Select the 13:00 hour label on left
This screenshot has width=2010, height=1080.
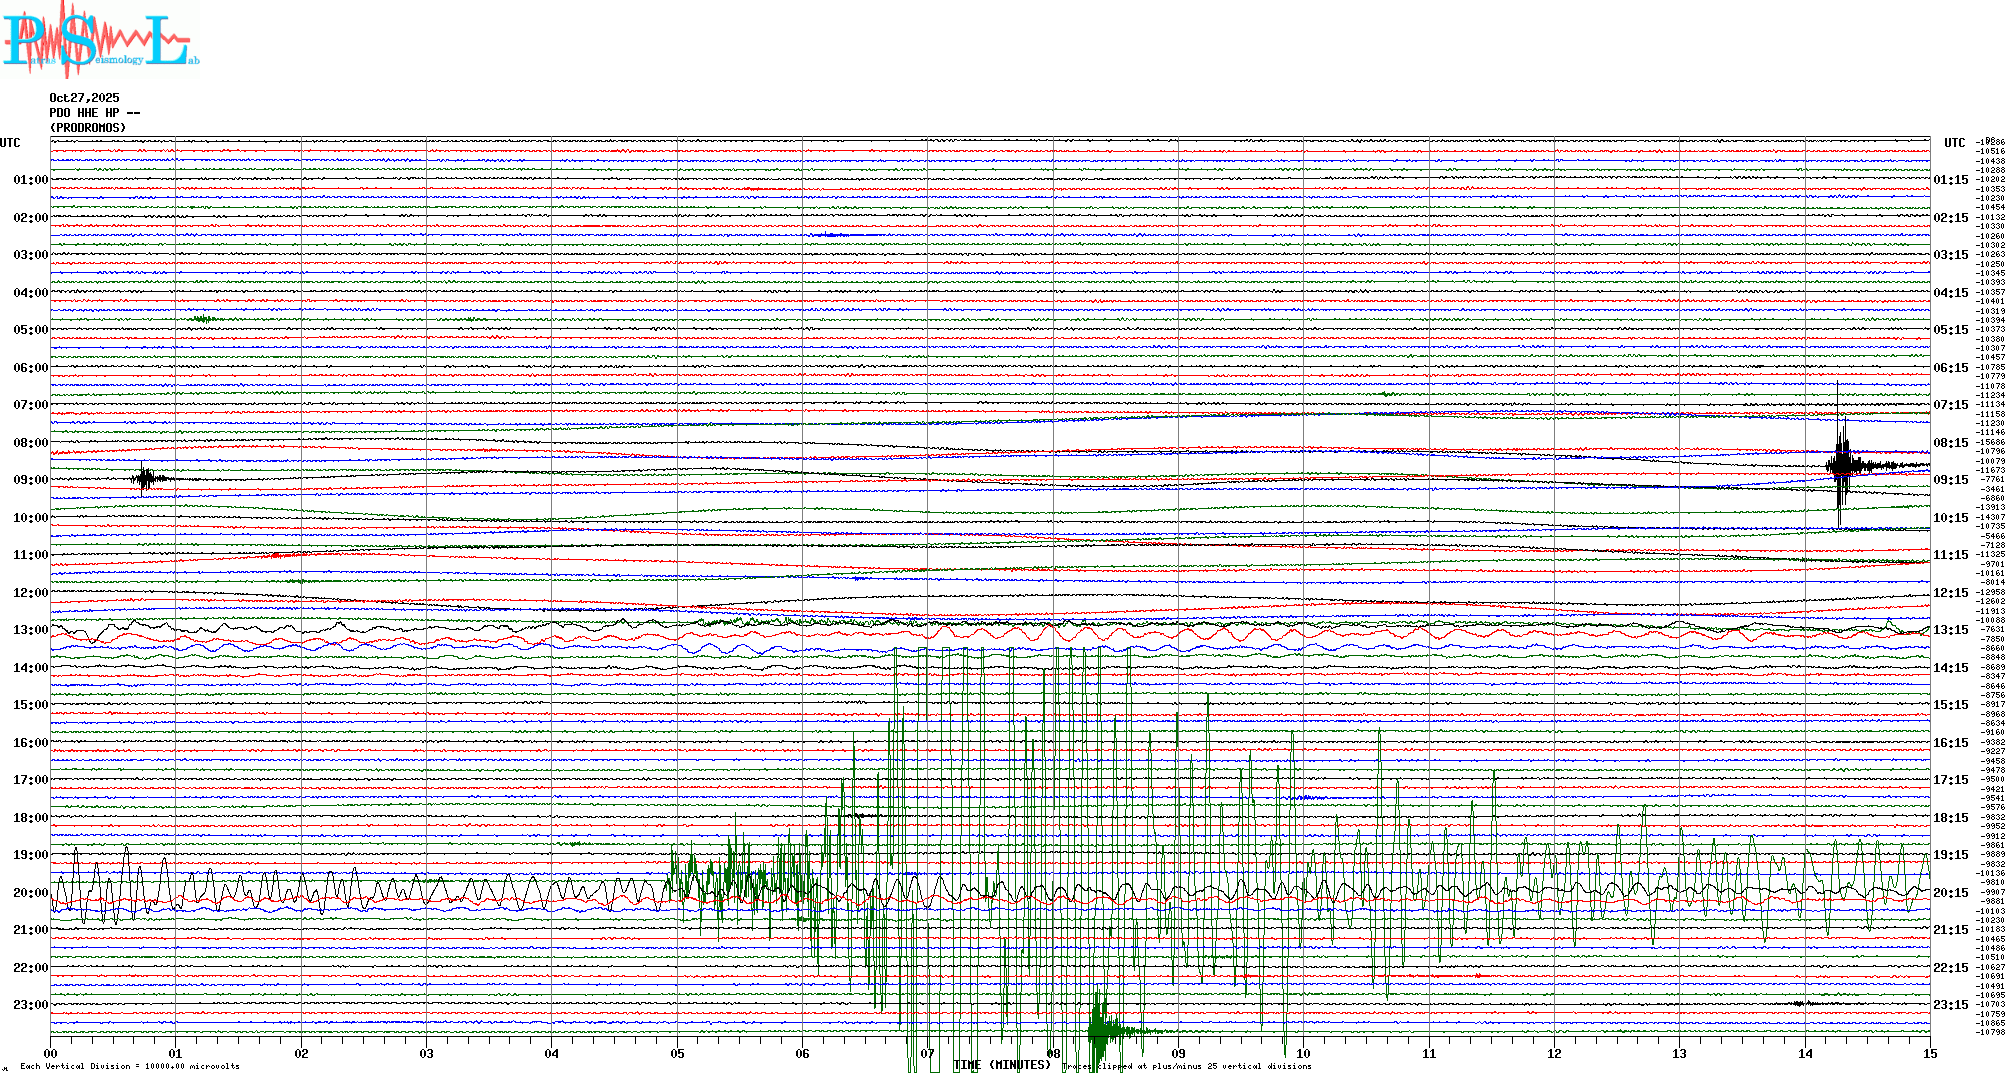(30, 630)
